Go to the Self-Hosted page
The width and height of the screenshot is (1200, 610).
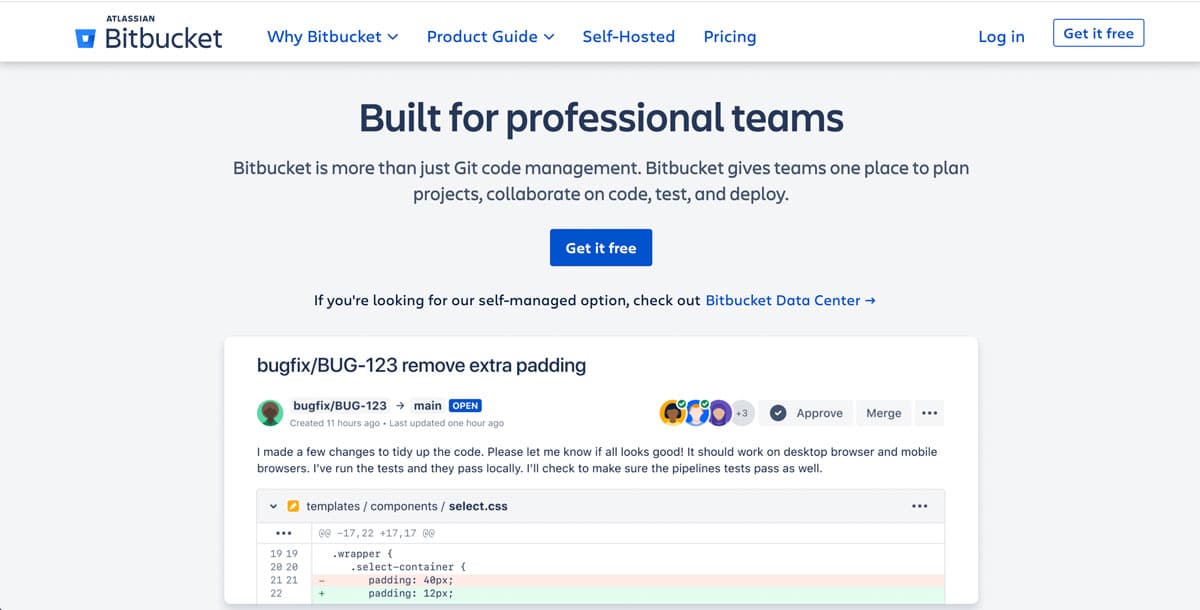(629, 36)
